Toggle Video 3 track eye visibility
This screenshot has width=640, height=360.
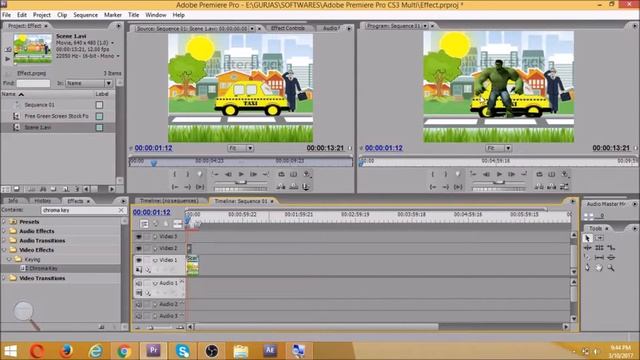click(x=139, y=237)
